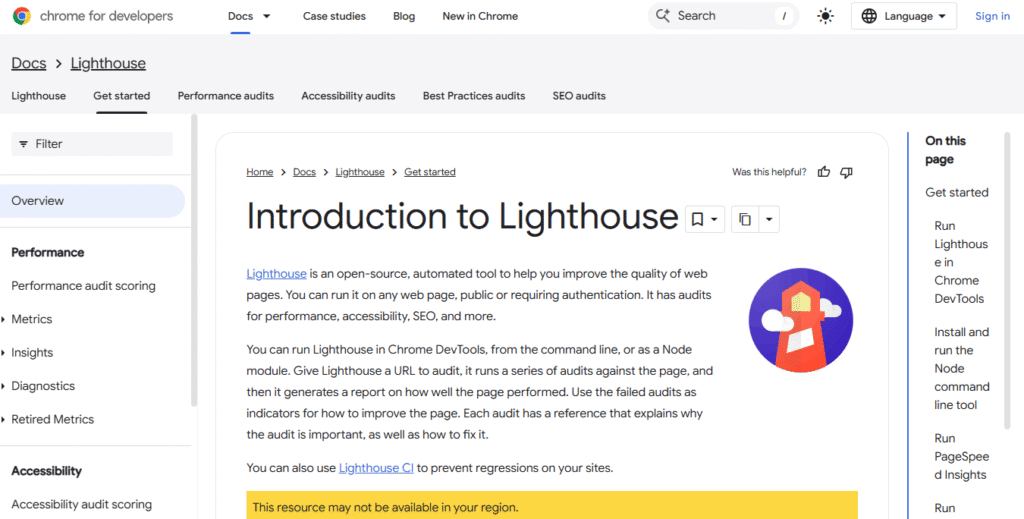This screenshot has height=519, width=1024.
Task: Open the dropdown arrow next to copy icon
Action: coord(769,219)
